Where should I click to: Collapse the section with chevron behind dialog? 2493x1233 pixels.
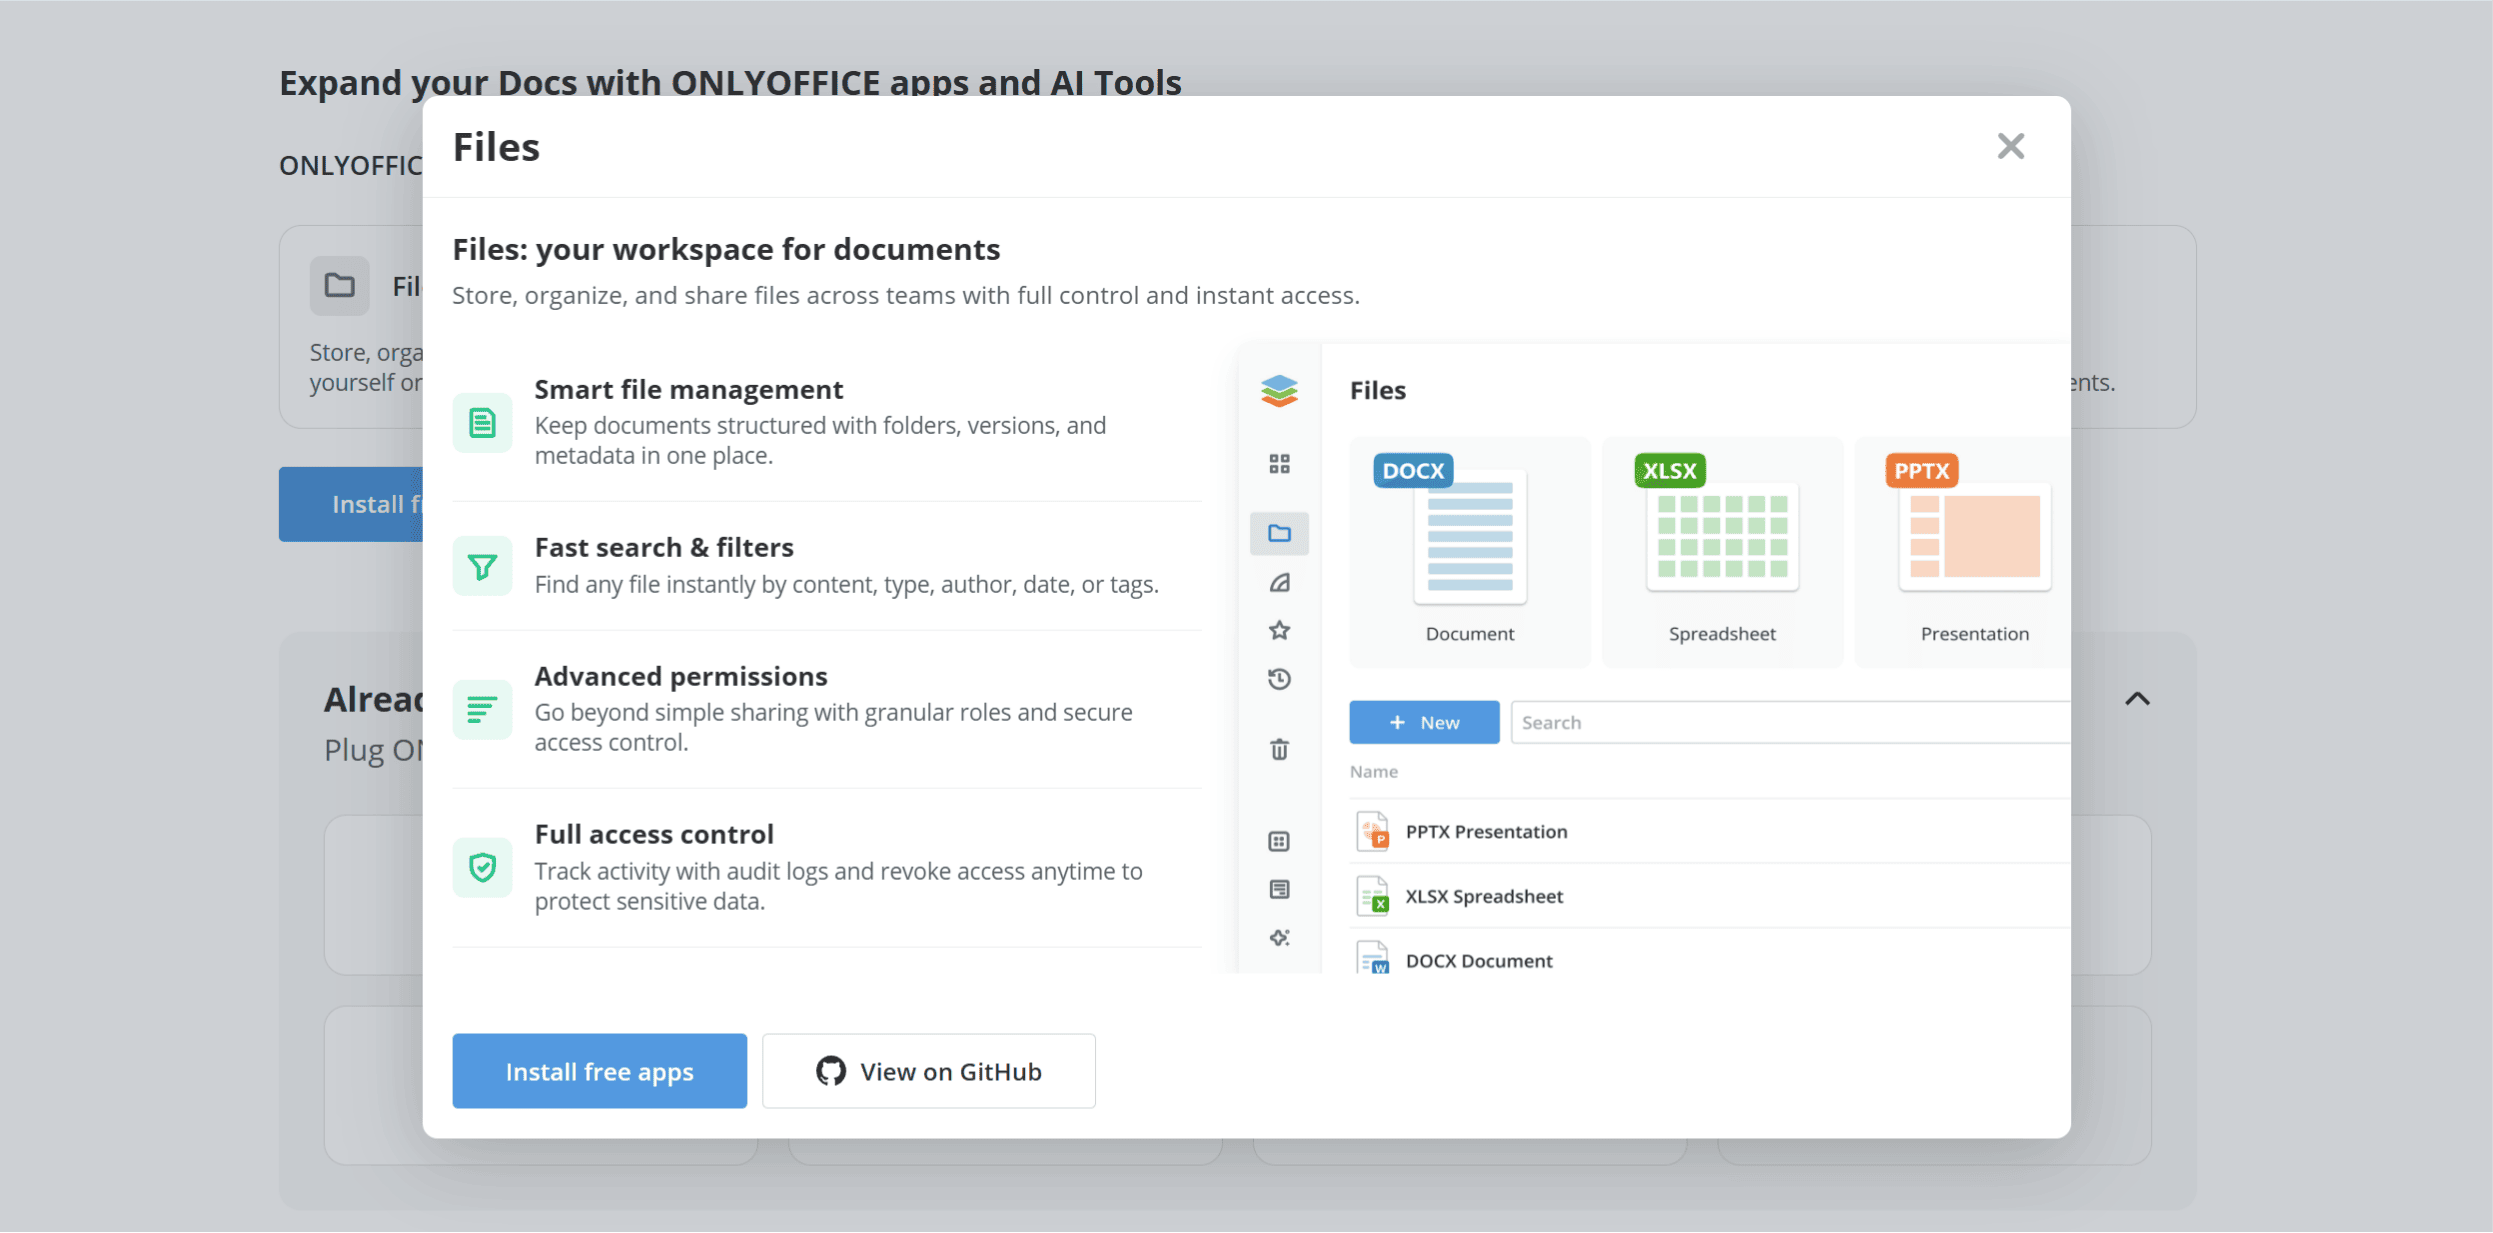click(x=2137, y=699)
